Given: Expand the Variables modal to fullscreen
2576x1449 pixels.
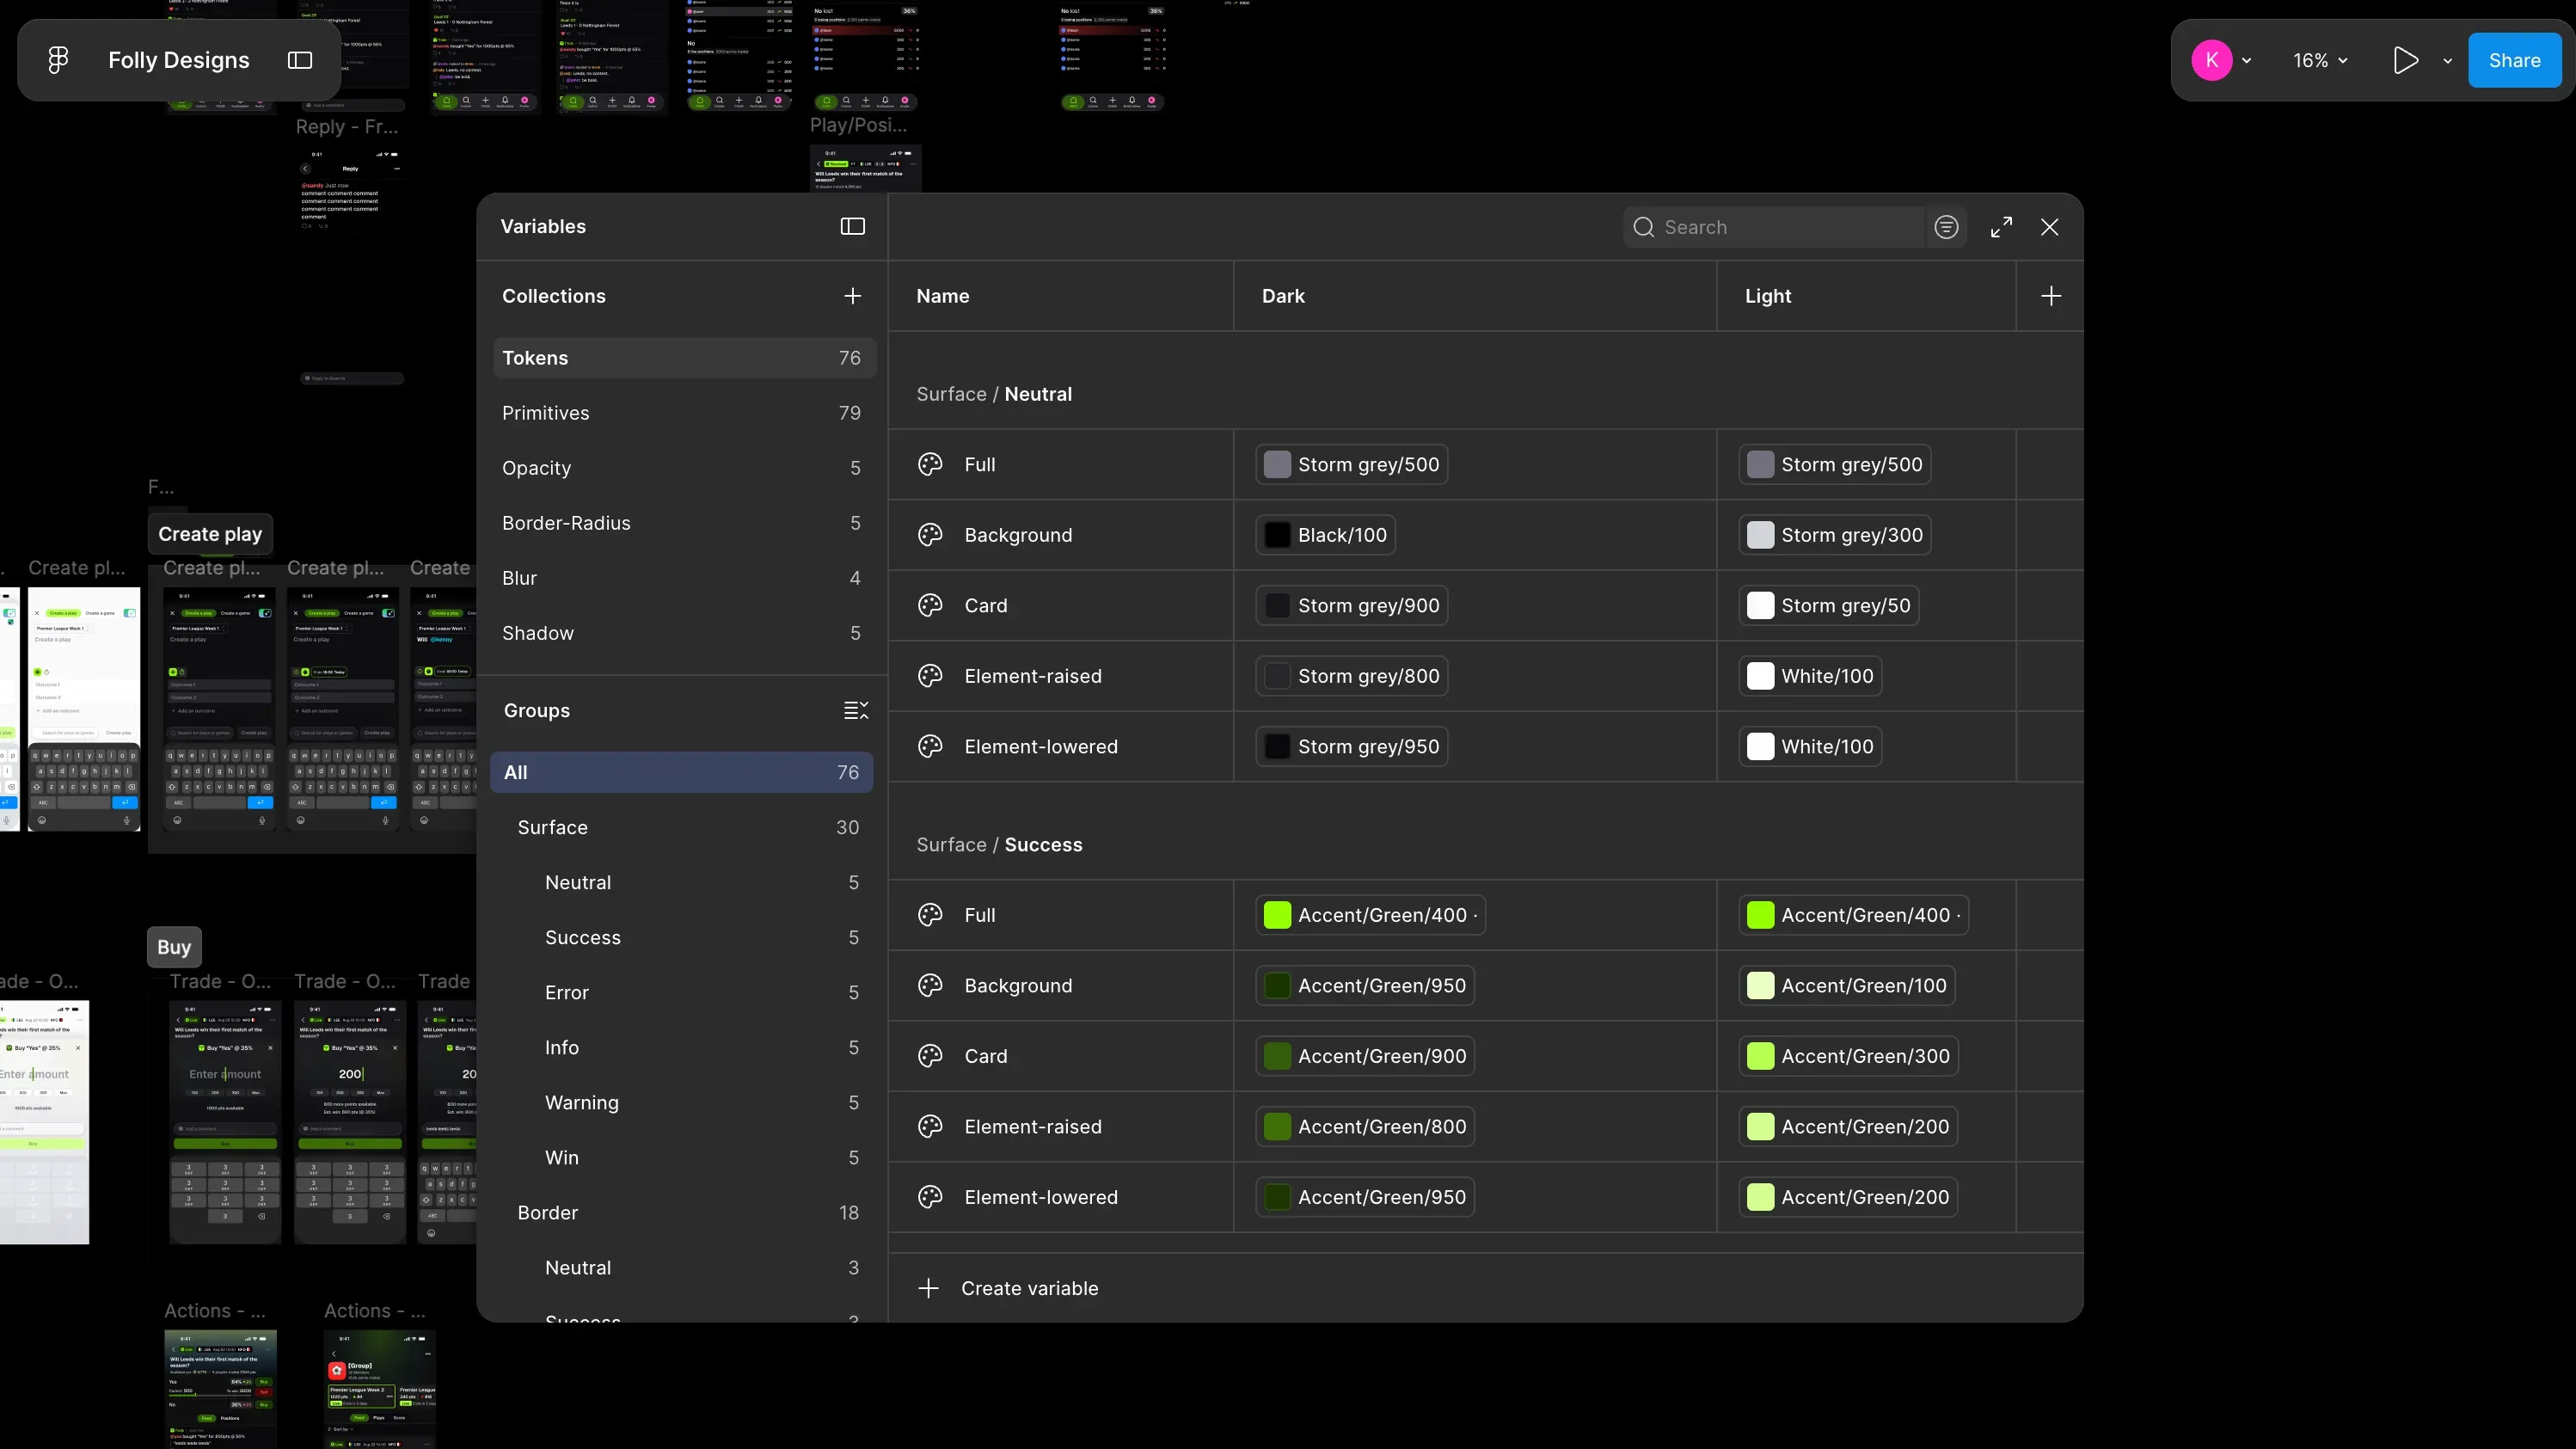Looking at the screenshot, I should [2001, 227].
